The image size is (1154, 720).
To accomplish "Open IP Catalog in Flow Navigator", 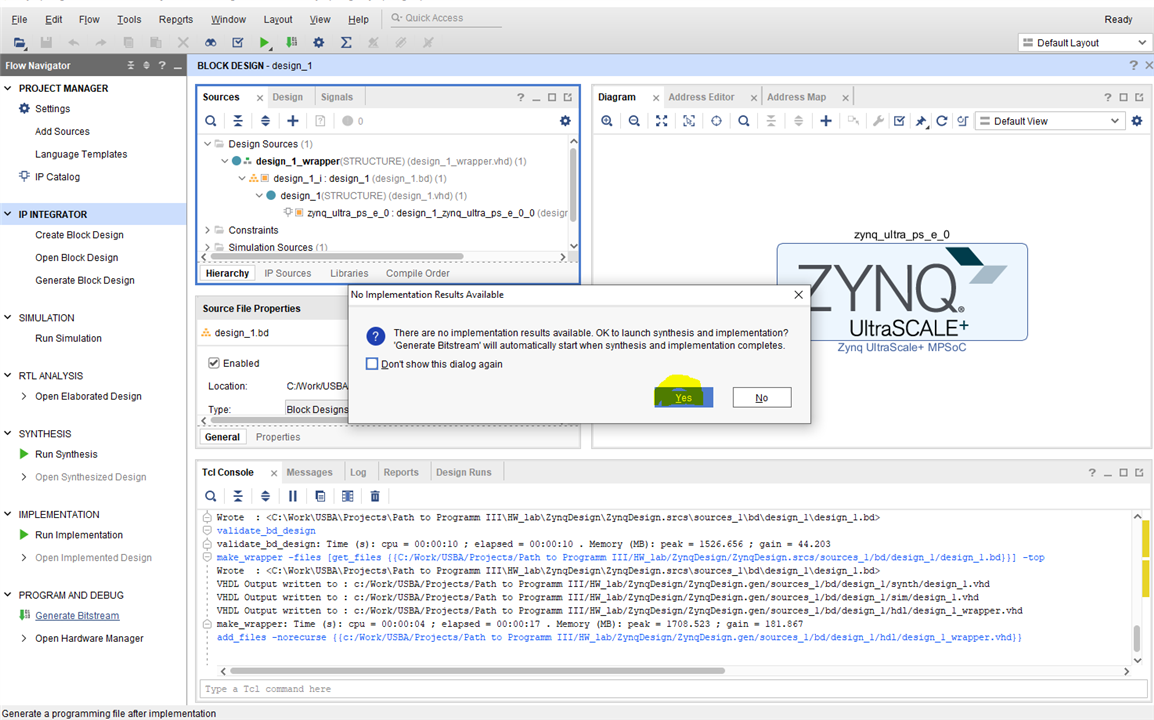I will point(57,177).
